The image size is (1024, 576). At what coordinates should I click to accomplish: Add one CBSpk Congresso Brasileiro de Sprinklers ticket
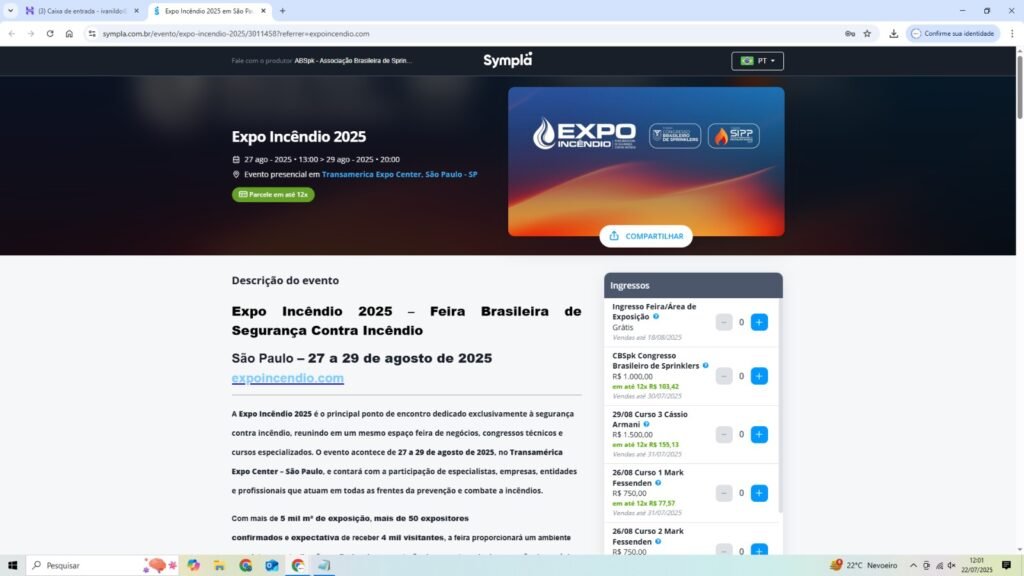point(759,376)
